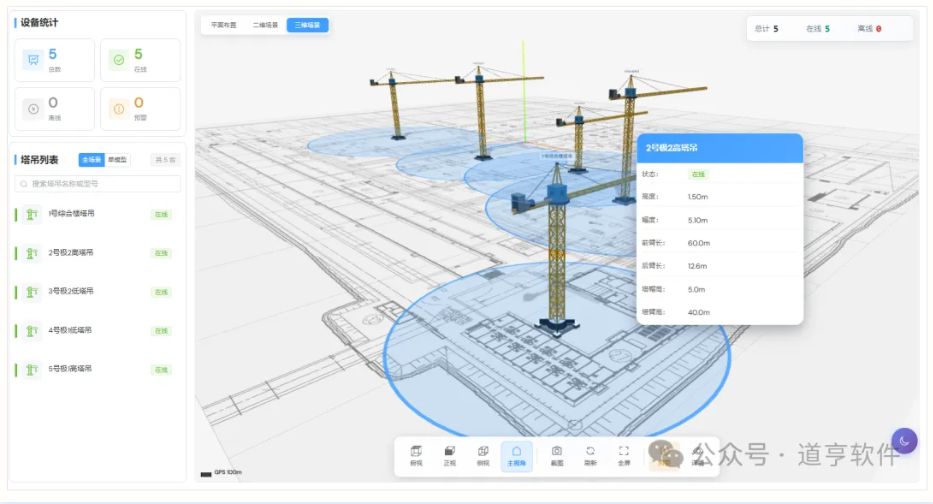This screenshot has height=504, width=933.
Task: Click the 在线 status tag of 1号综合楼塔吊
Action: (161, 214)
